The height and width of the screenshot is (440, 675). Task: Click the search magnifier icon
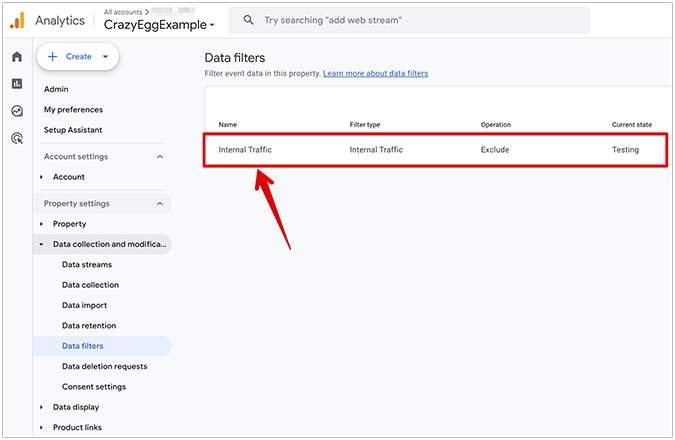coord(248,20)
